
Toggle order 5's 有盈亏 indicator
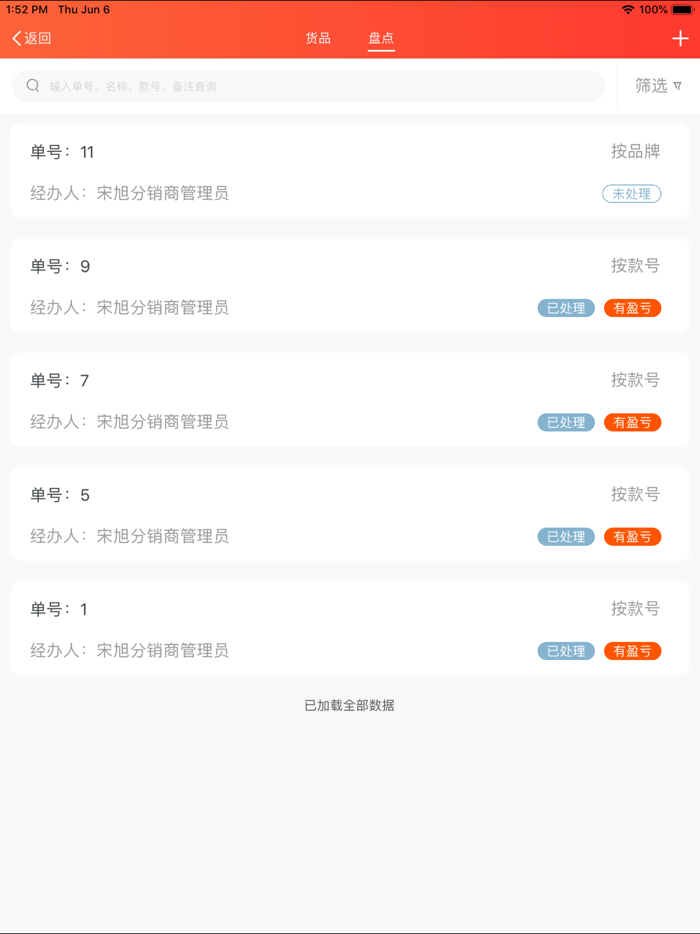click(x=633, y=536)
